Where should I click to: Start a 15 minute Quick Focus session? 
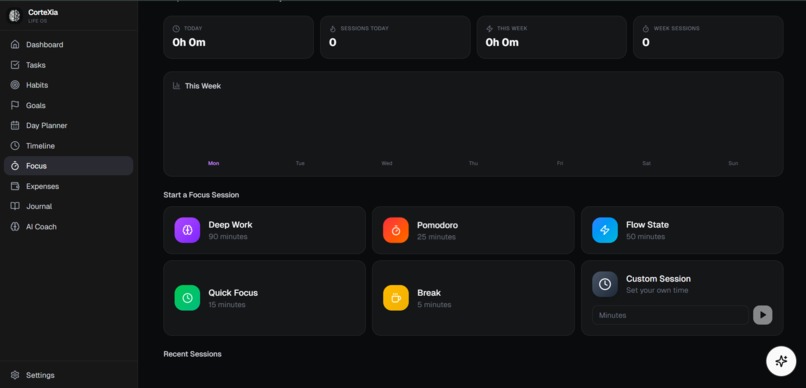(264, 298)
